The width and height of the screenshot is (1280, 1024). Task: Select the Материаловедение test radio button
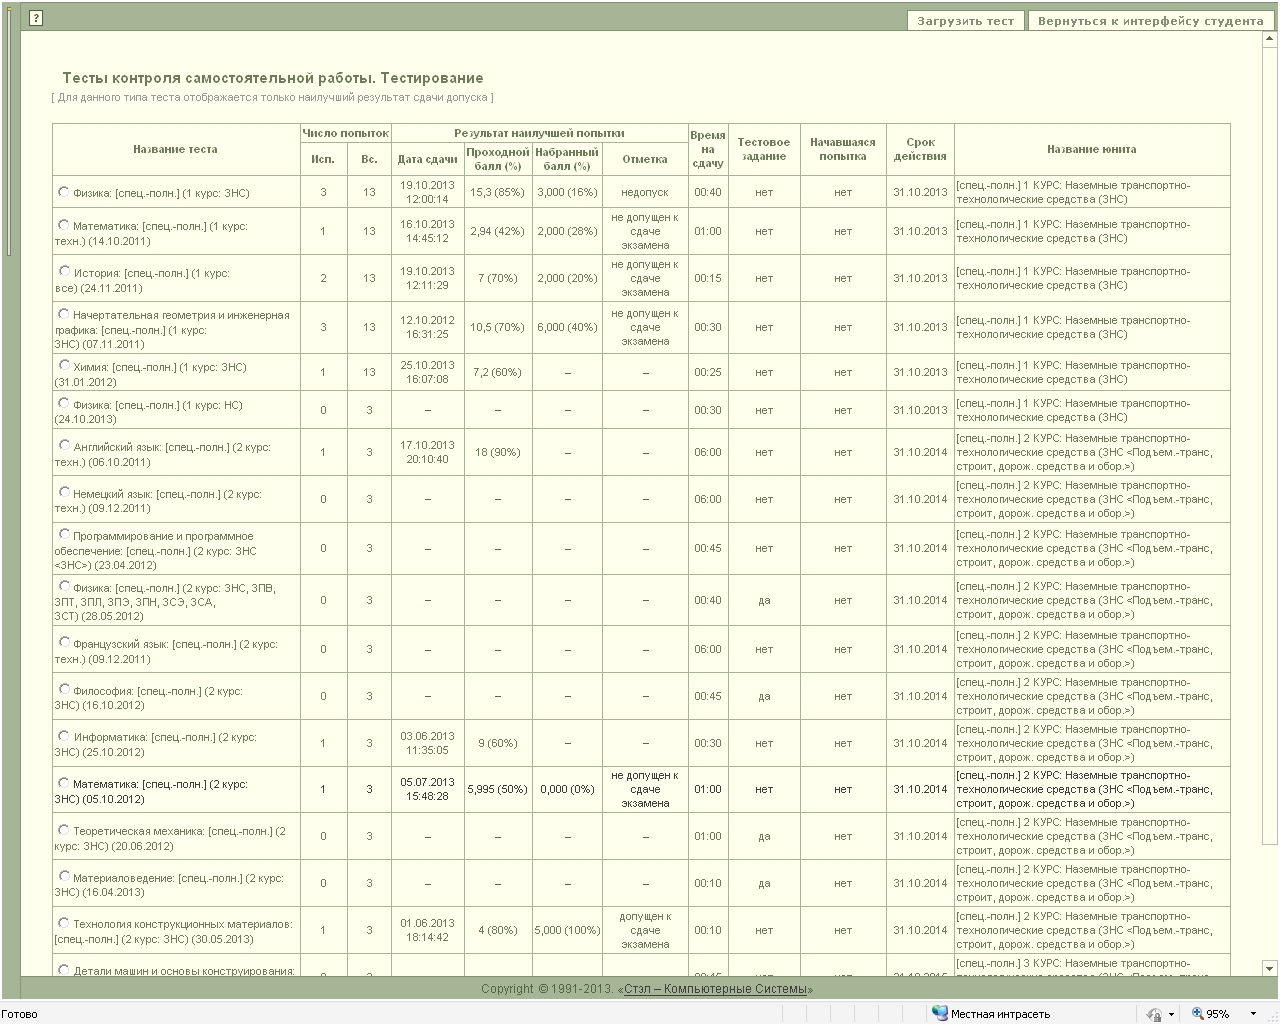[x=64, y=877]
